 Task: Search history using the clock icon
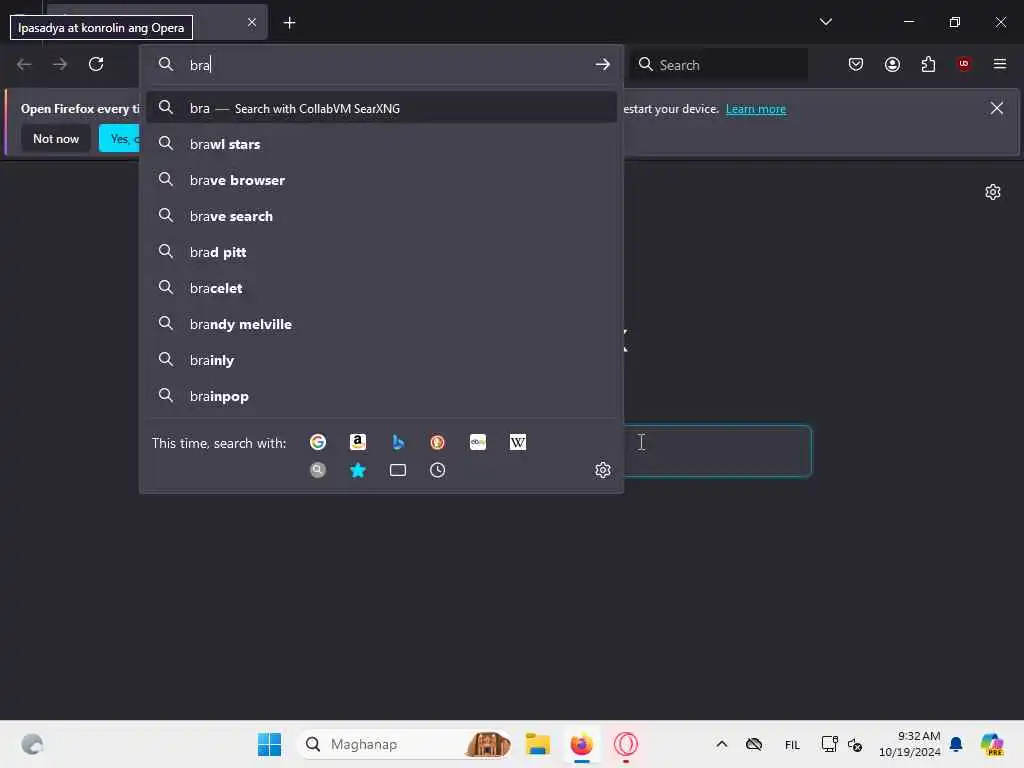coord(438,470)
